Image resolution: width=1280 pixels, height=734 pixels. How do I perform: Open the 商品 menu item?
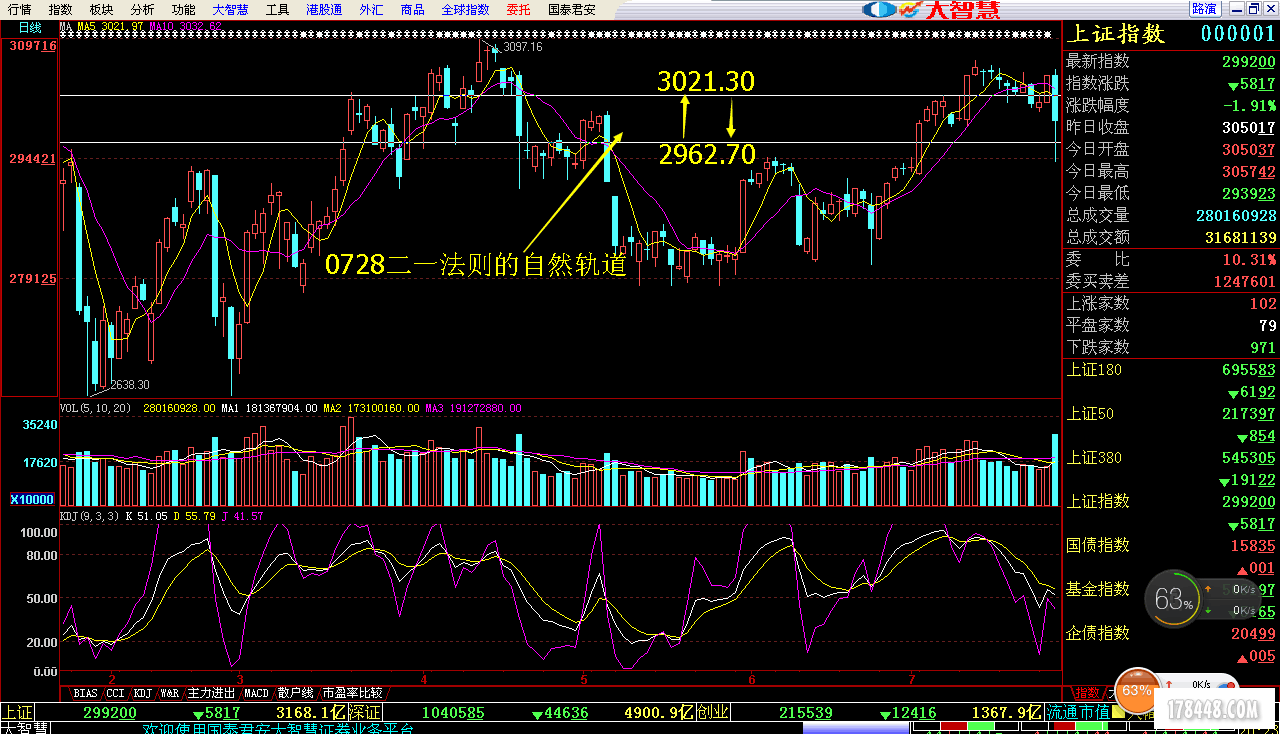[x=412, y=9]
